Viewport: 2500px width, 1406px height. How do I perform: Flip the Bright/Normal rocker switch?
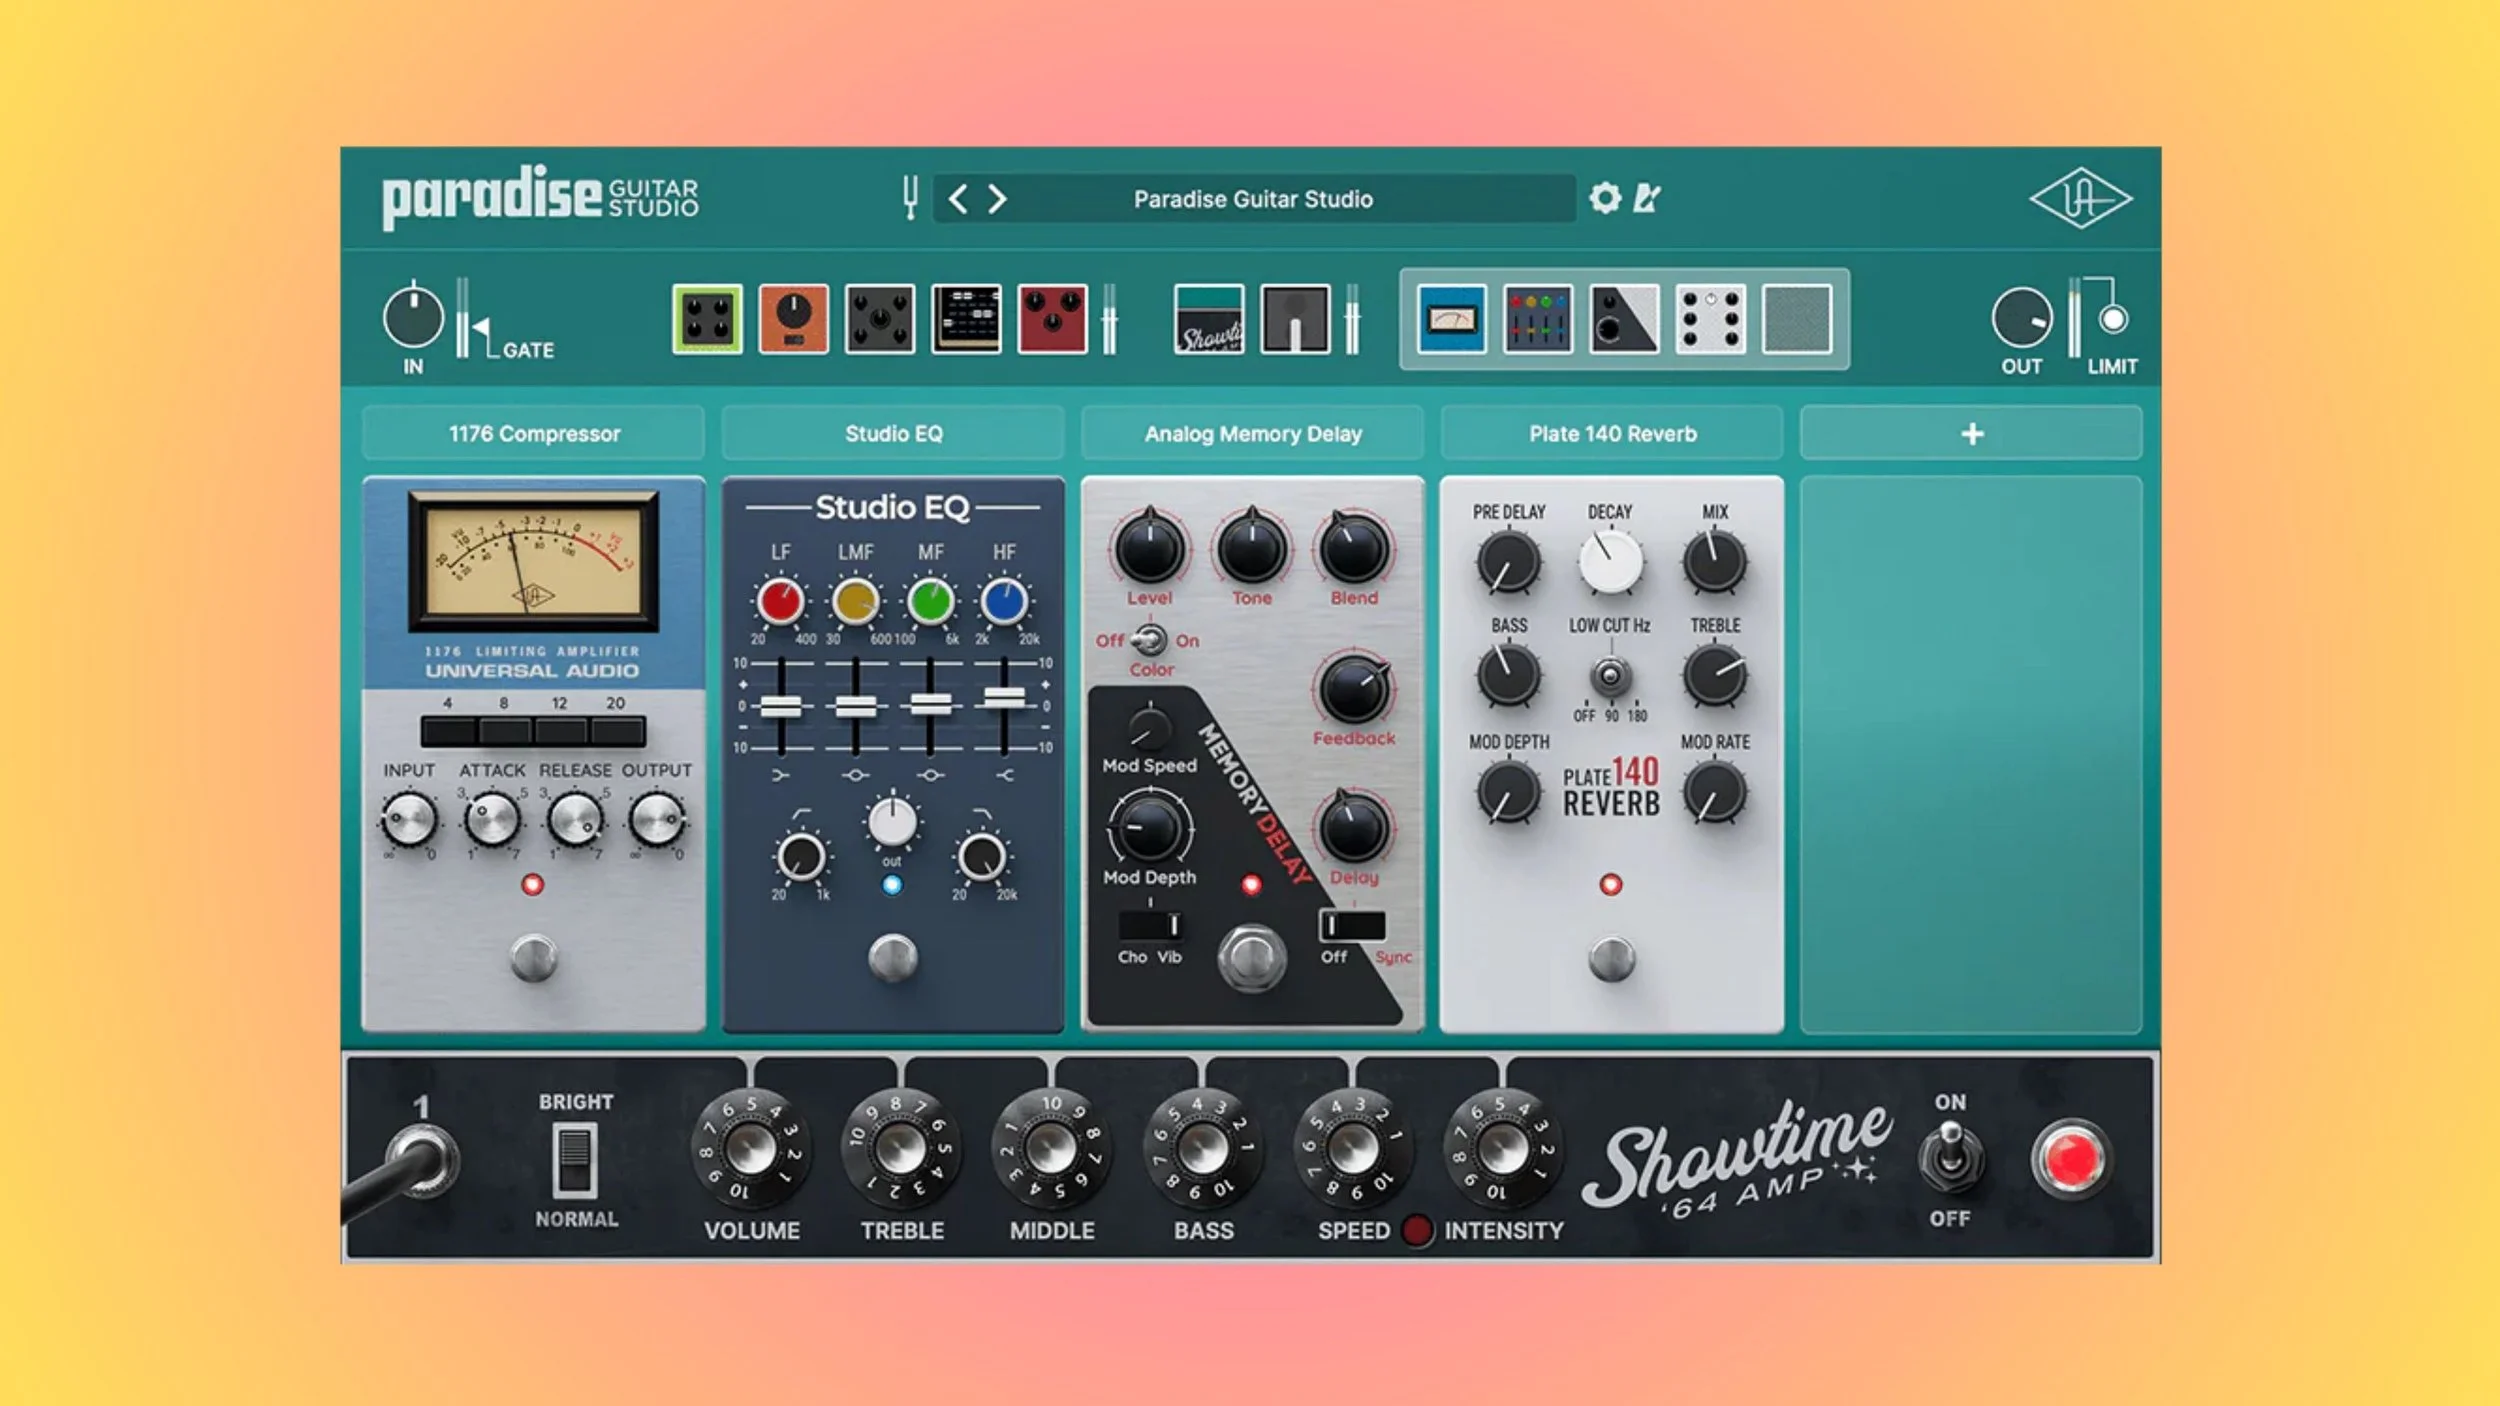pos(575,1159)
